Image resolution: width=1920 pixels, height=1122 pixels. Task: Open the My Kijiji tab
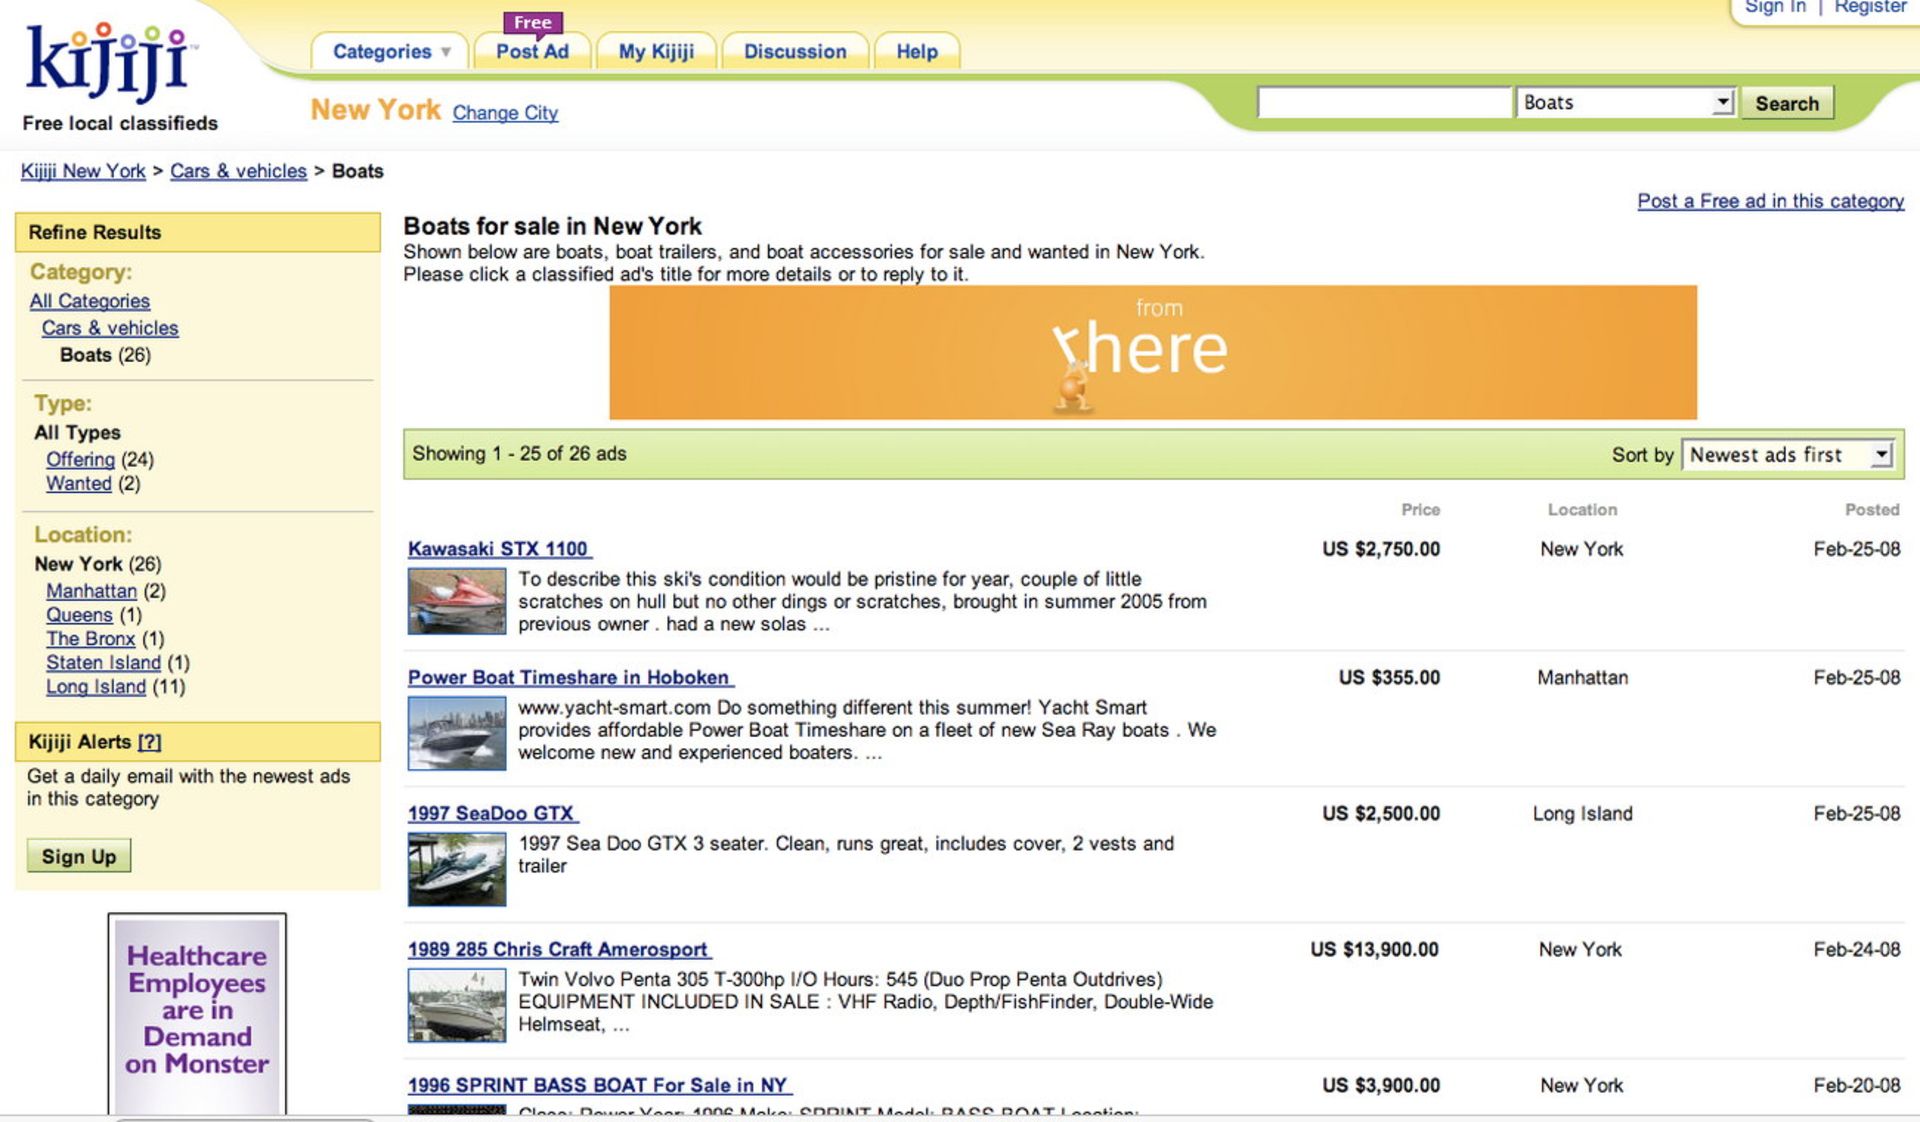point(656,52)
